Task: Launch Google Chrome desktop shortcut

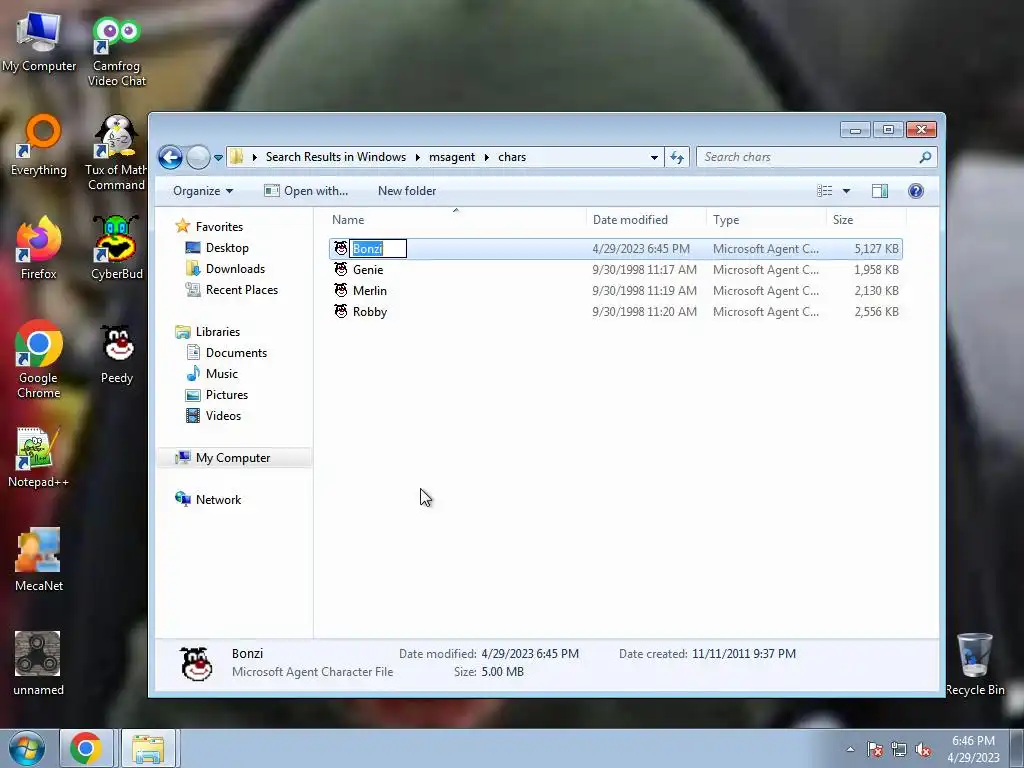Action: click(x=39, y=359)
